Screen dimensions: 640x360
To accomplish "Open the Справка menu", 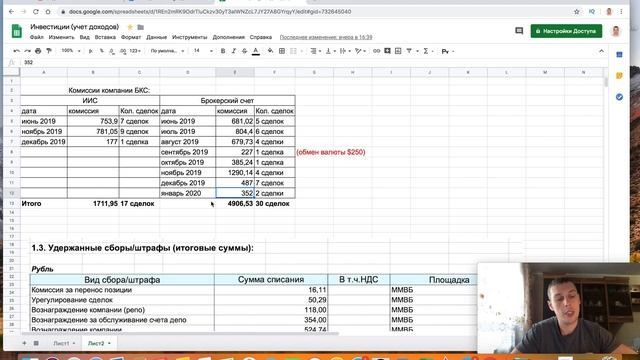I will coord(261,37).
